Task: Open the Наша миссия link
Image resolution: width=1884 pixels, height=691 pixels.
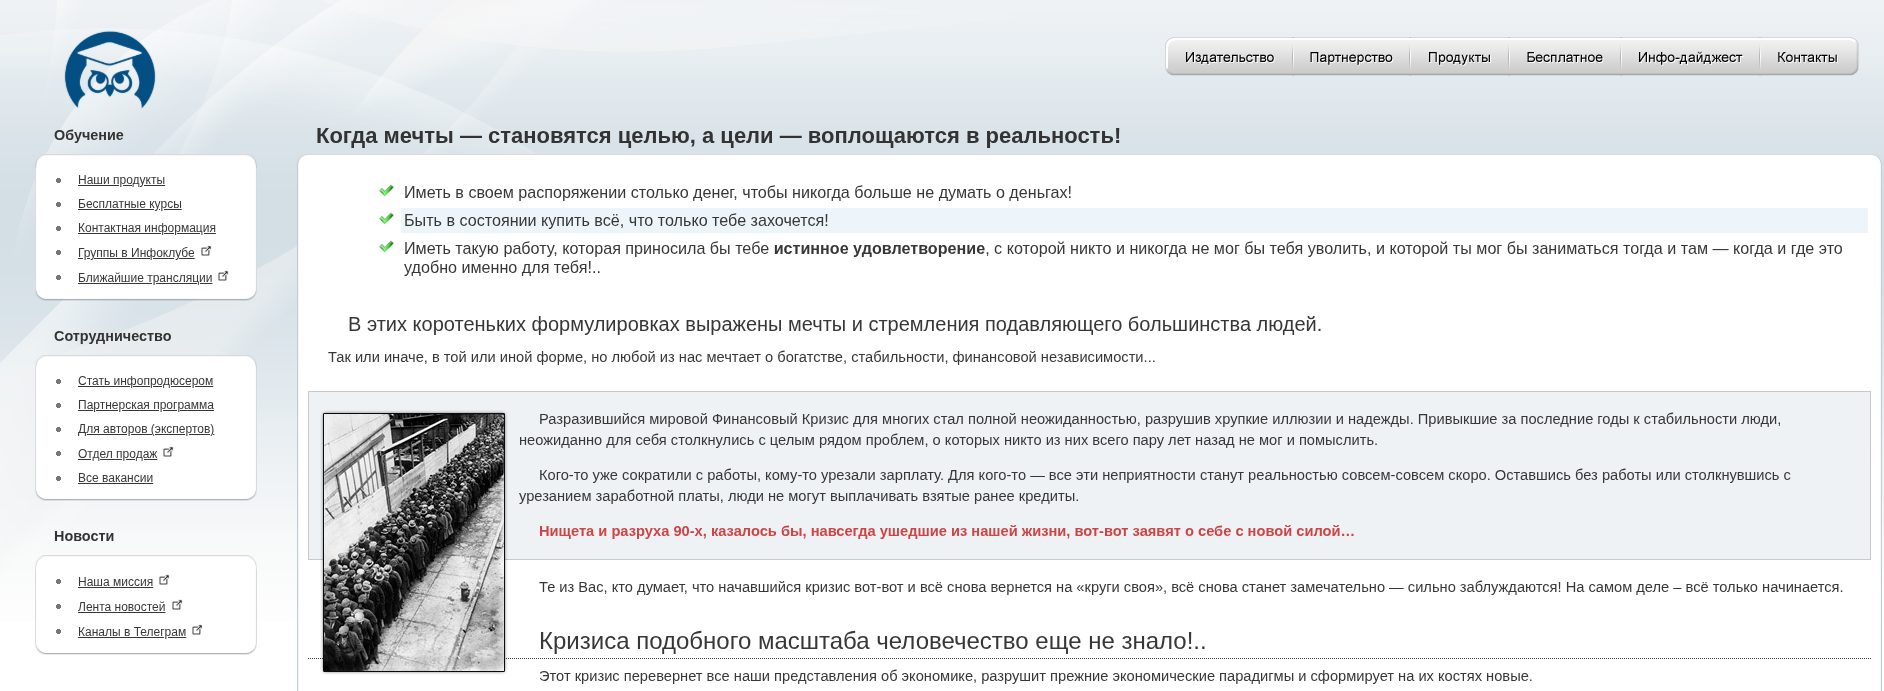Action: coord(115,582)
